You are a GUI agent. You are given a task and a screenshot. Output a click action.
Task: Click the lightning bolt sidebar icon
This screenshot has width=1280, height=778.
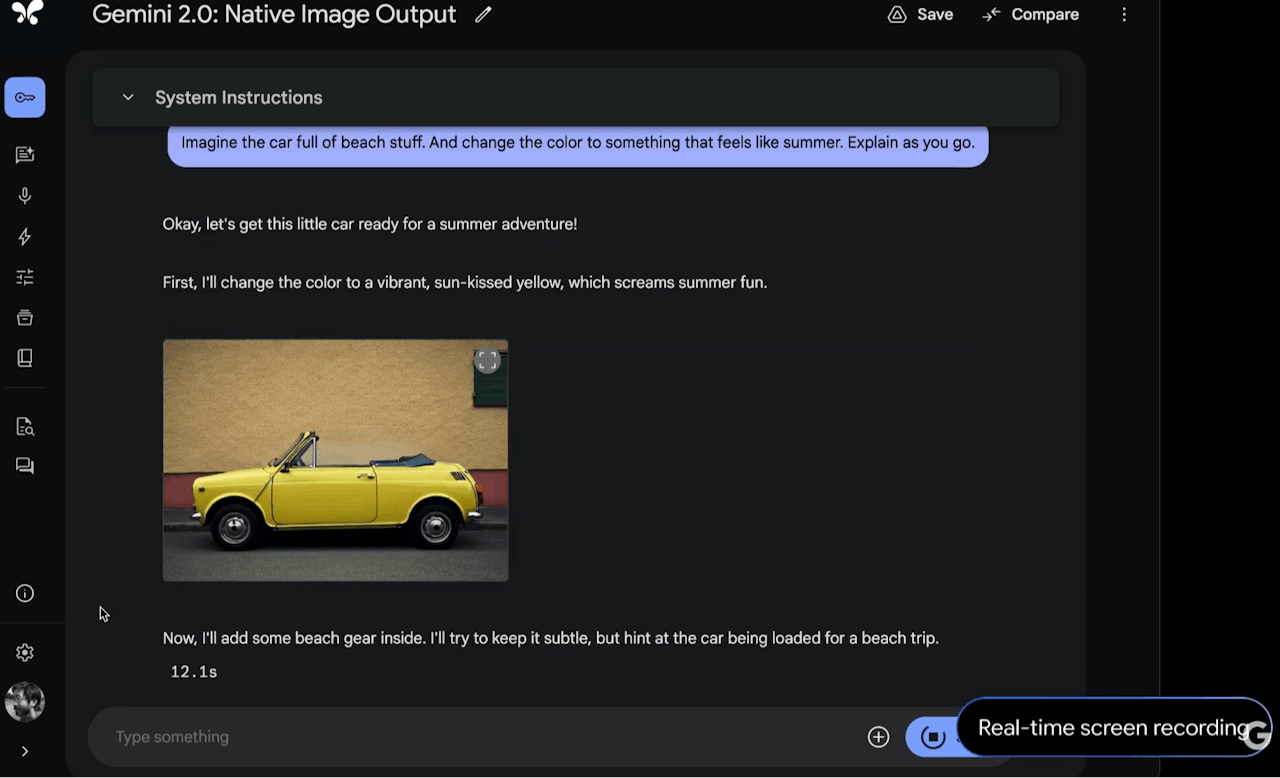pos(25,237)
